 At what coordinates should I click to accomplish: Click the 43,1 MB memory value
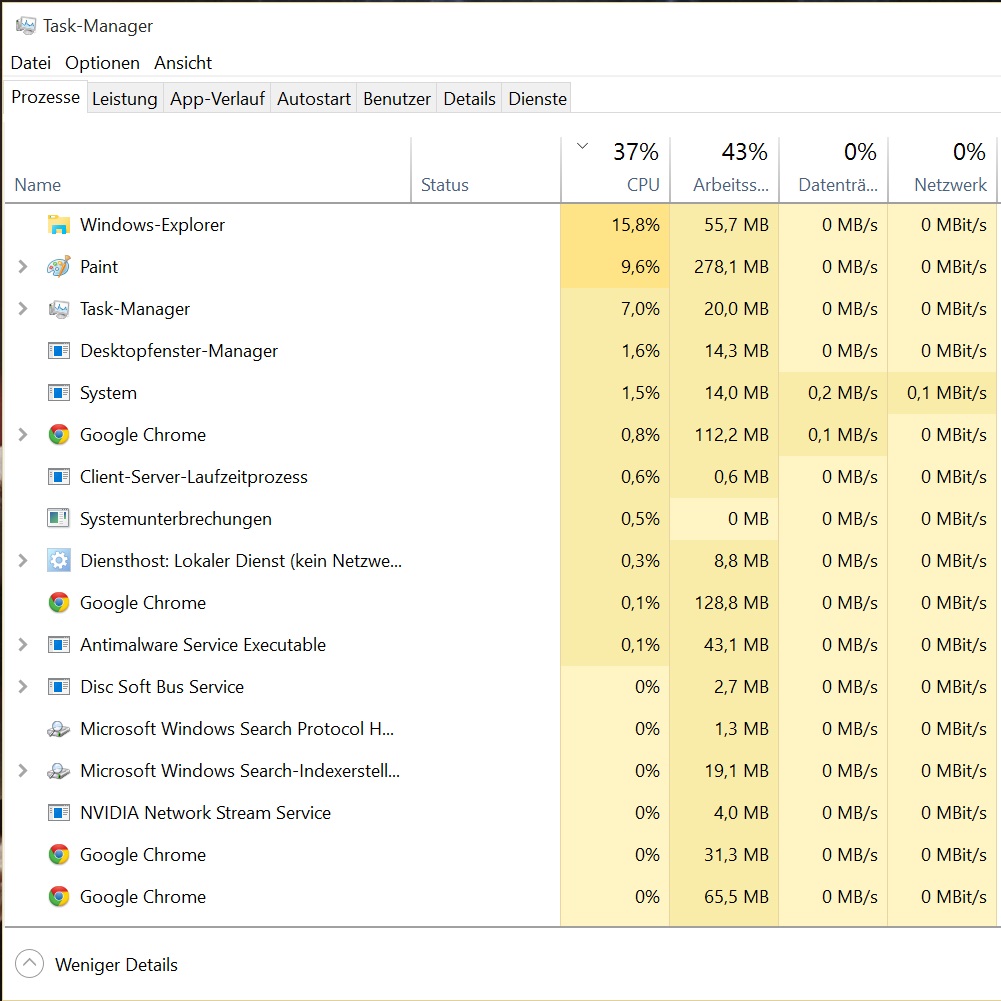click(736, 645)
